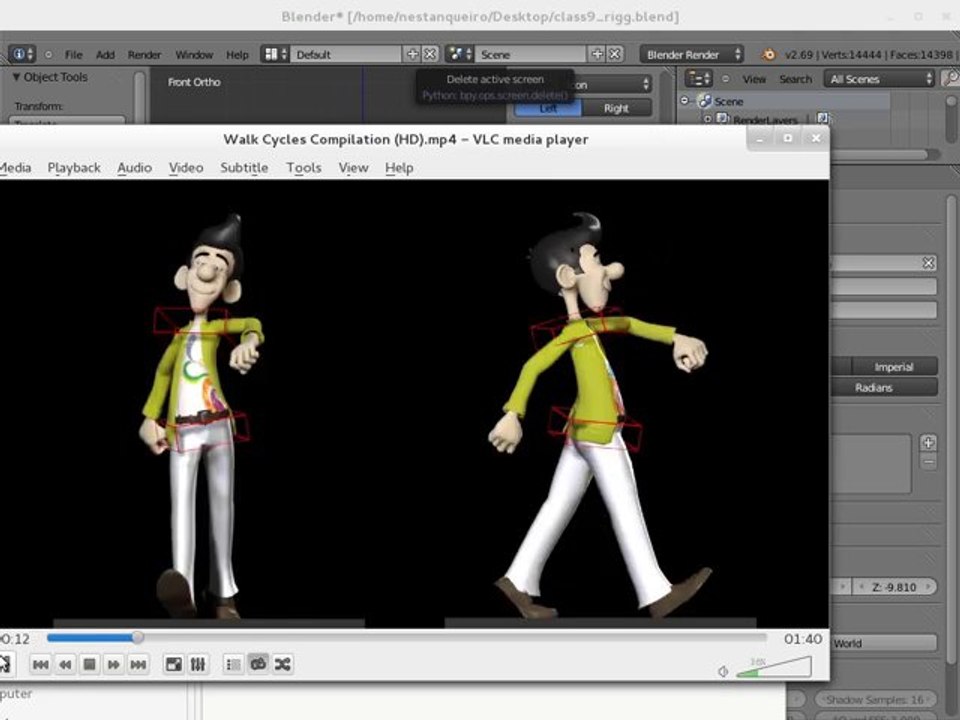Open the outliner Search menu

click(x=795, y=80)
